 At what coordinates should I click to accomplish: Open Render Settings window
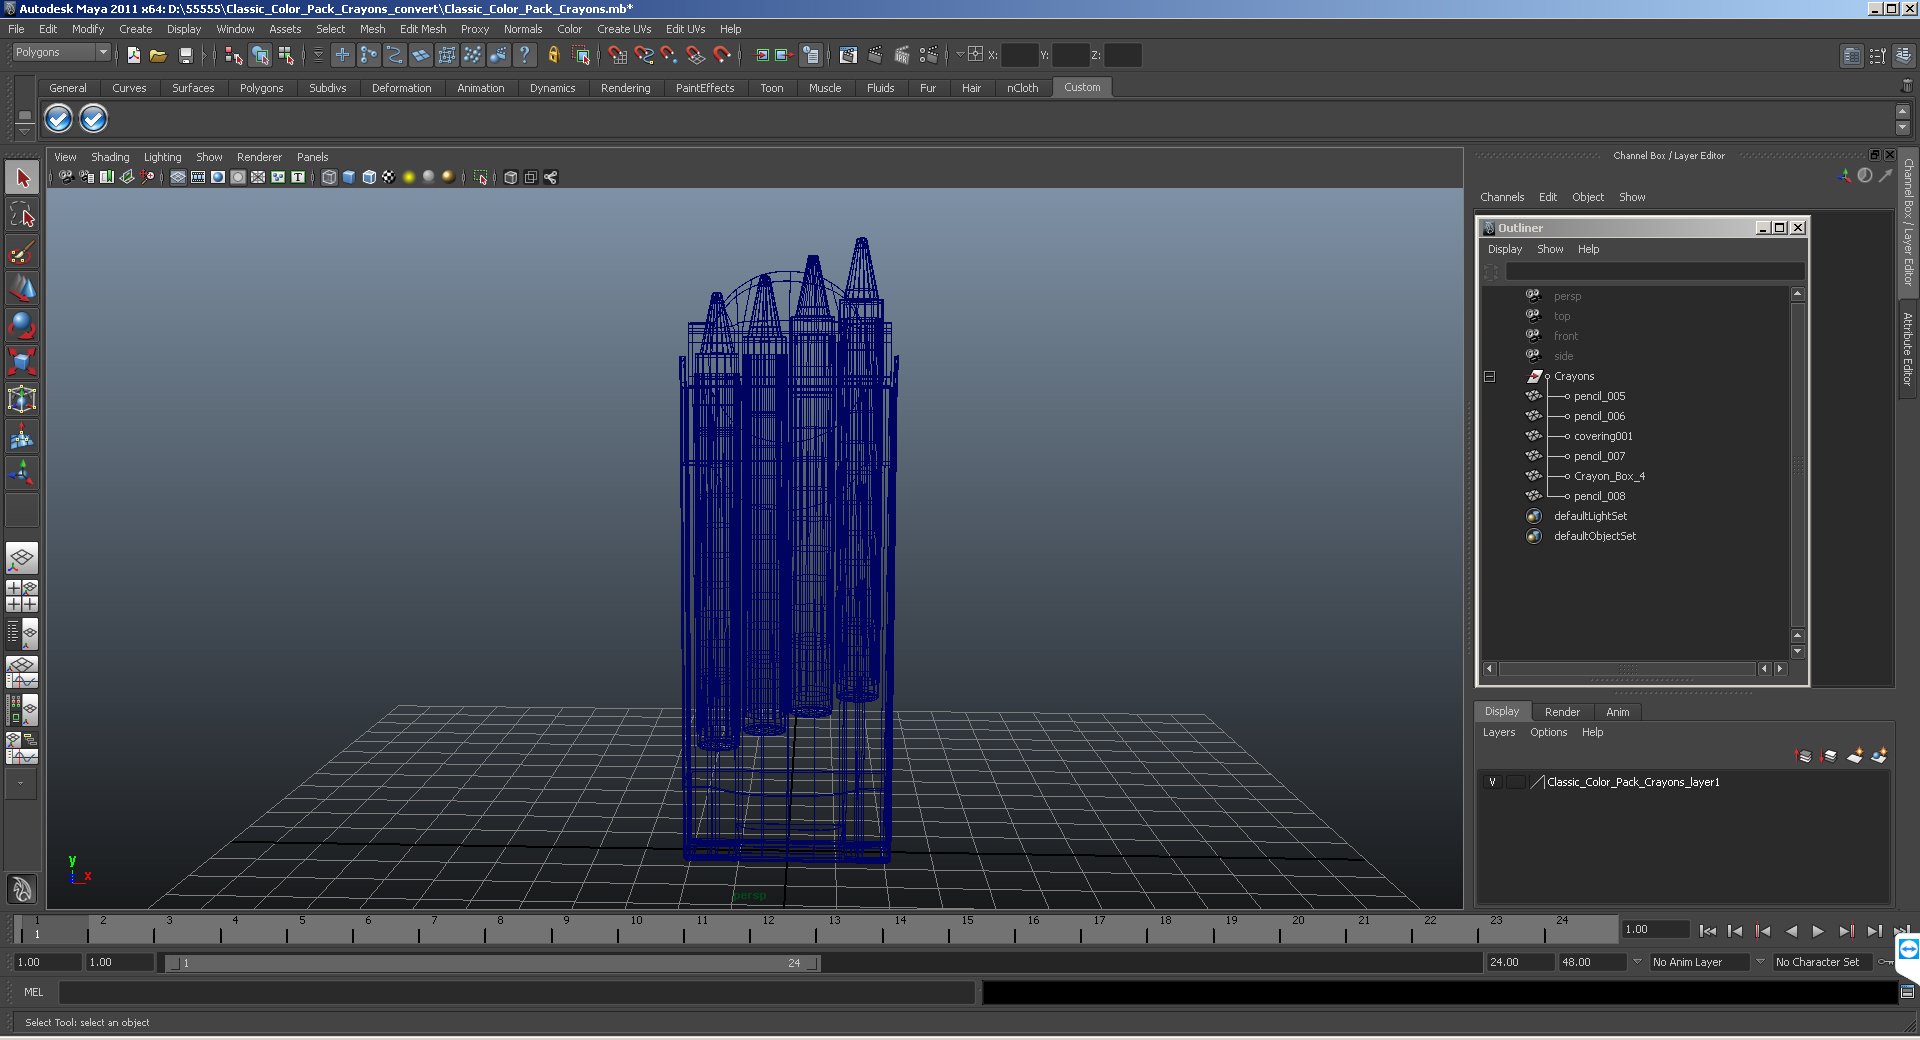(x=929, y=55)
